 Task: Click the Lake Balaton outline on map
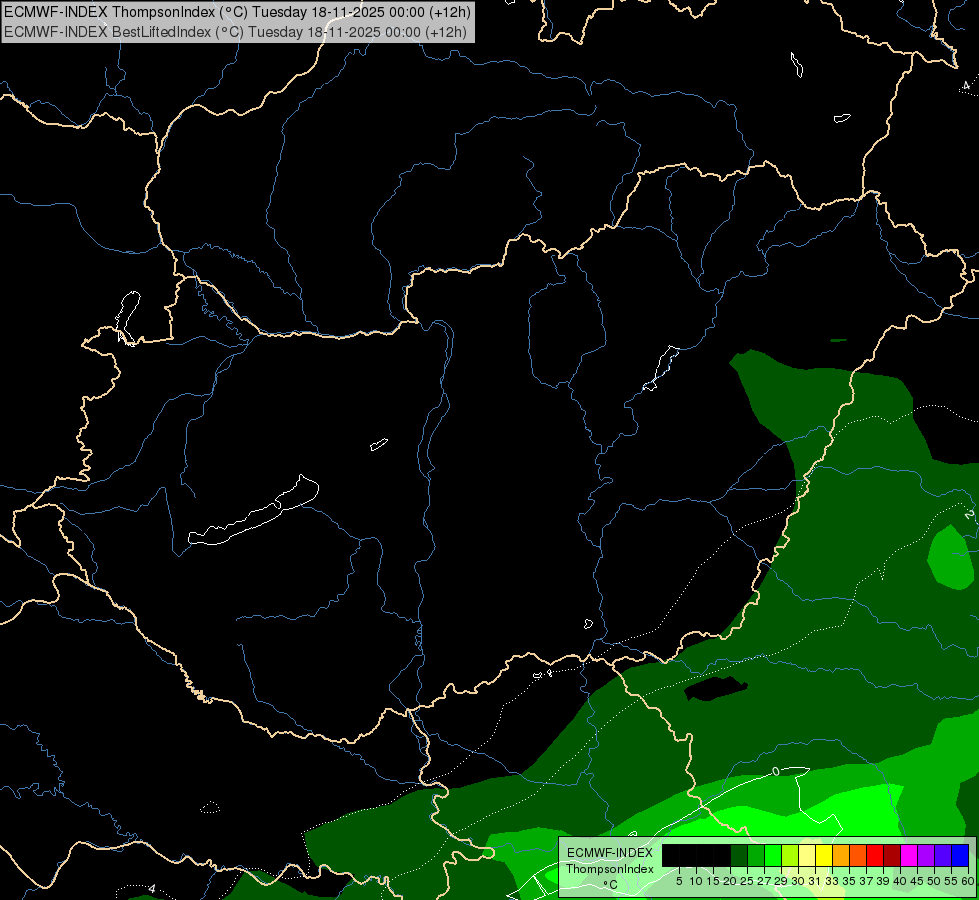click(x=253, y=512)
